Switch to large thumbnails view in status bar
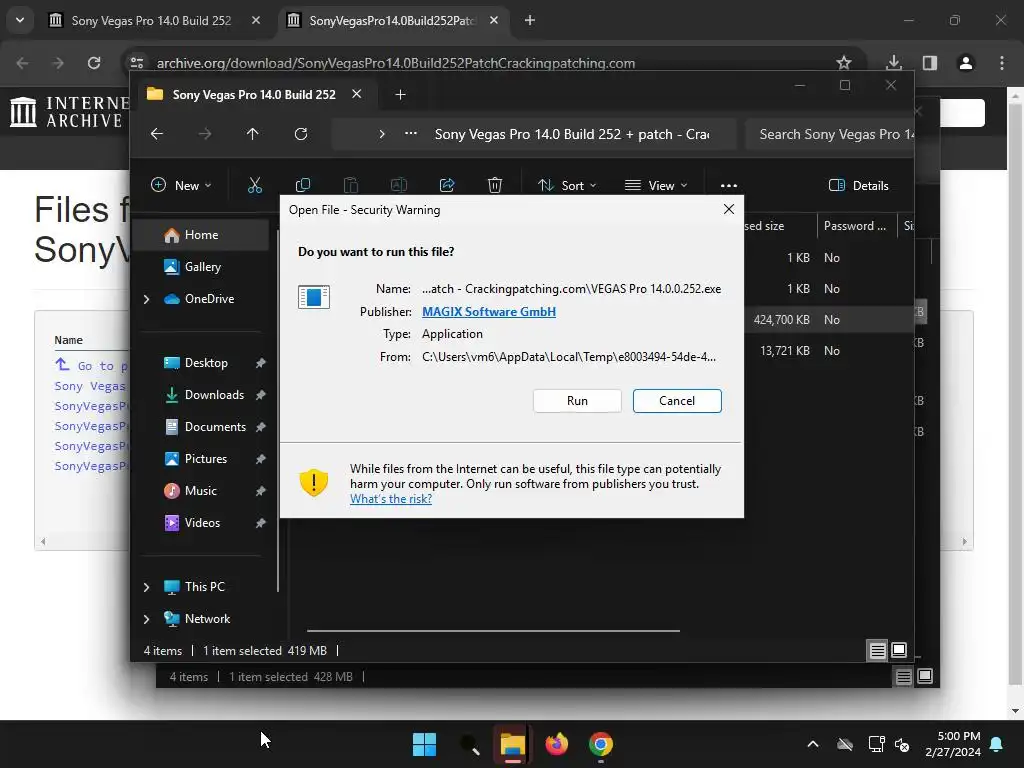 (x=899, y=650)
